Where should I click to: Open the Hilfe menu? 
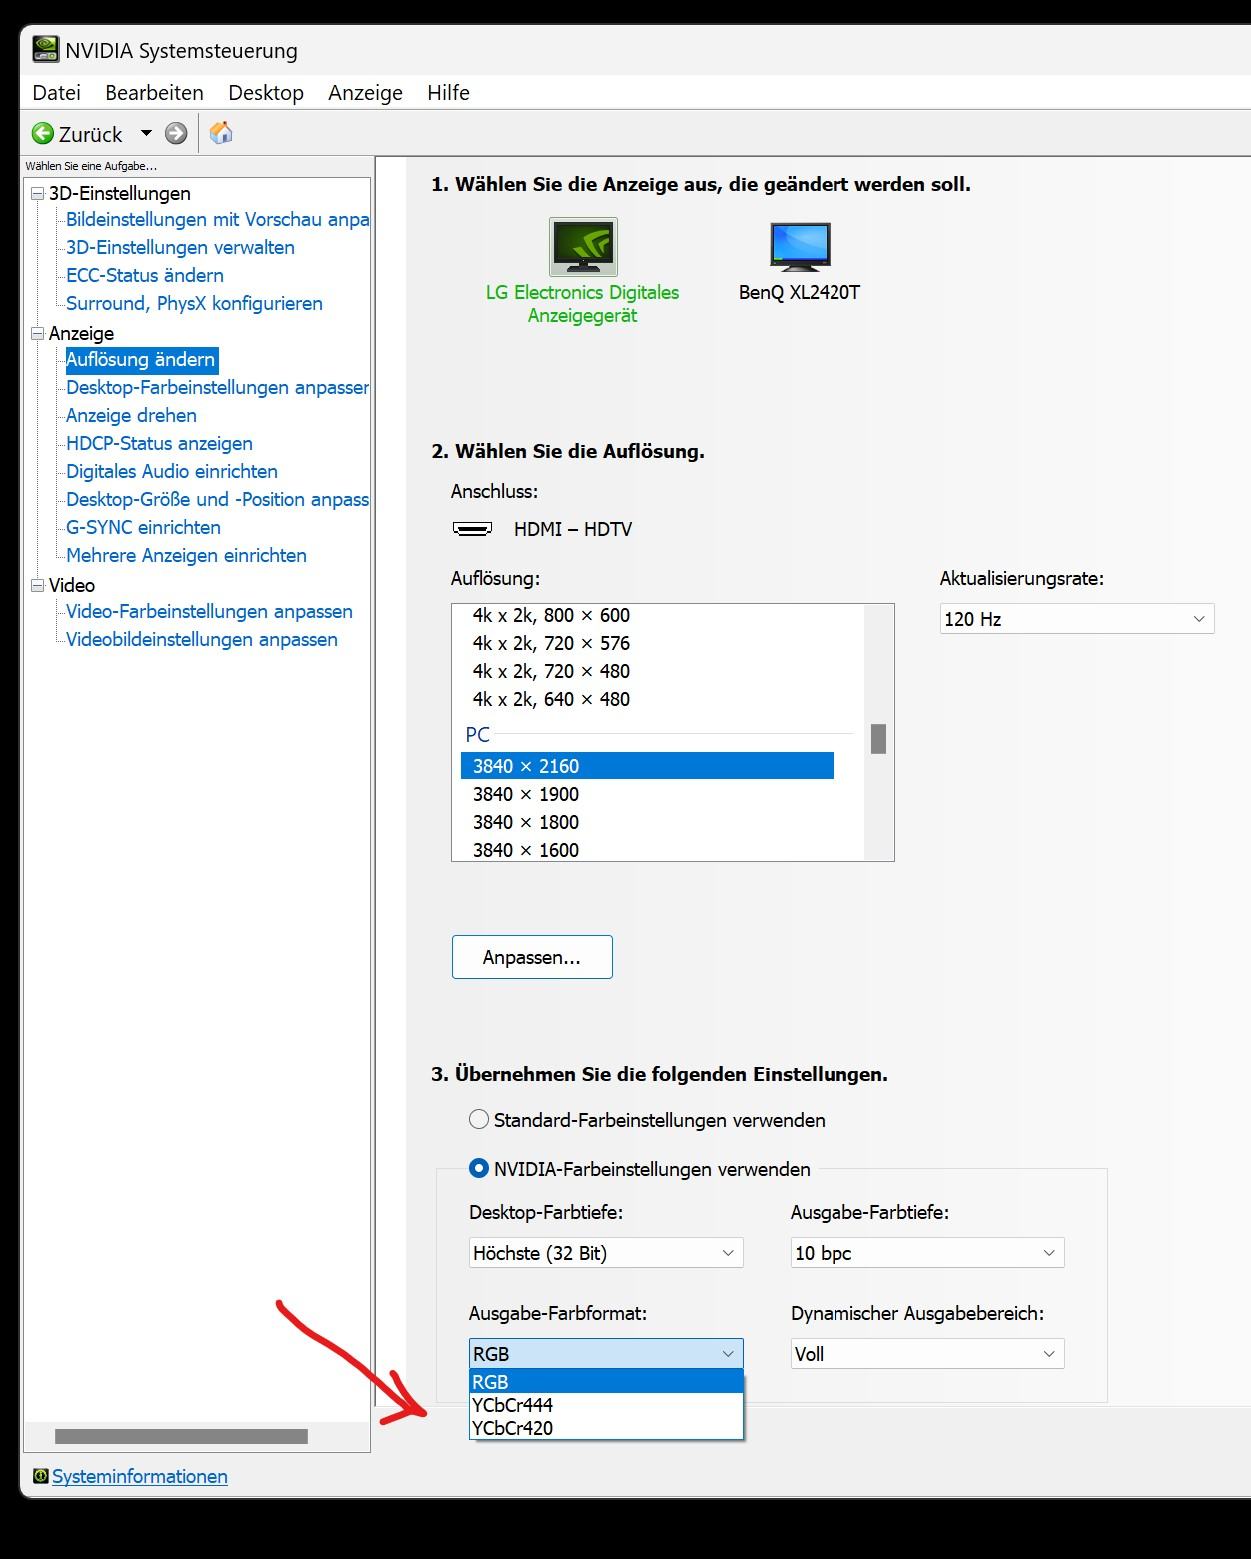point(448,93)
